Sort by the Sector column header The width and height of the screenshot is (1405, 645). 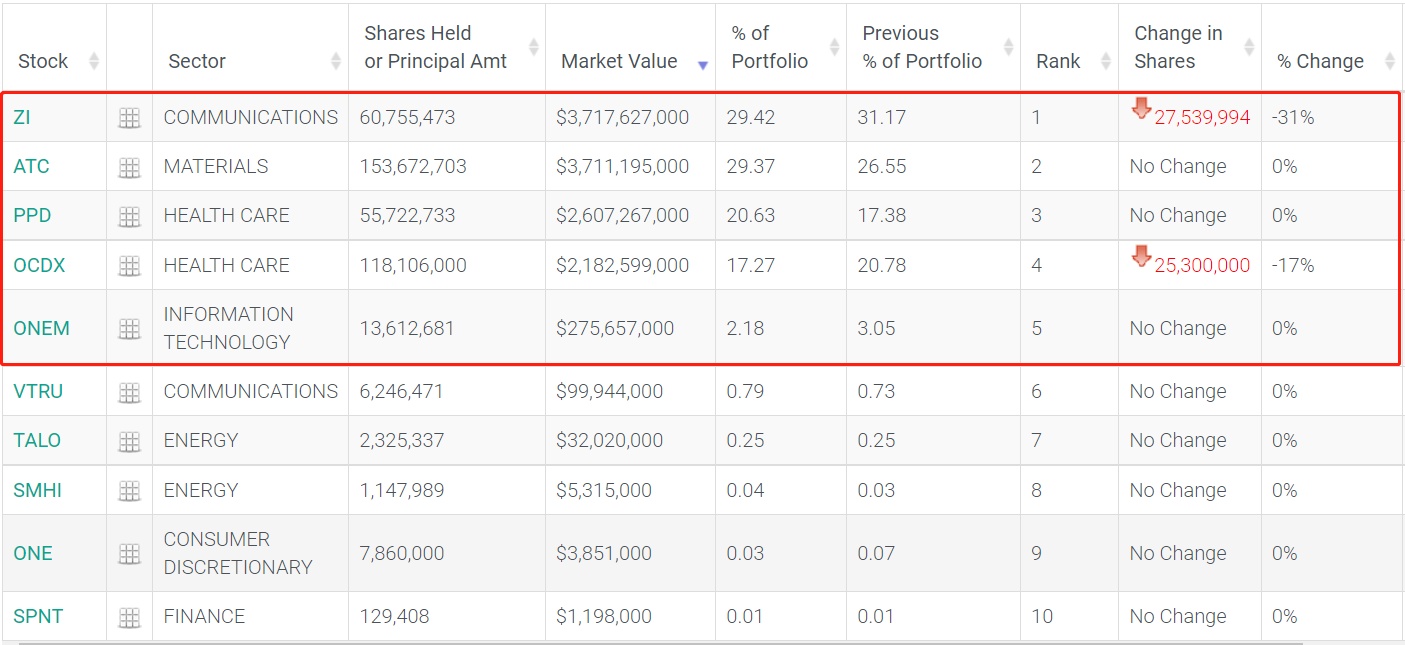197,61
